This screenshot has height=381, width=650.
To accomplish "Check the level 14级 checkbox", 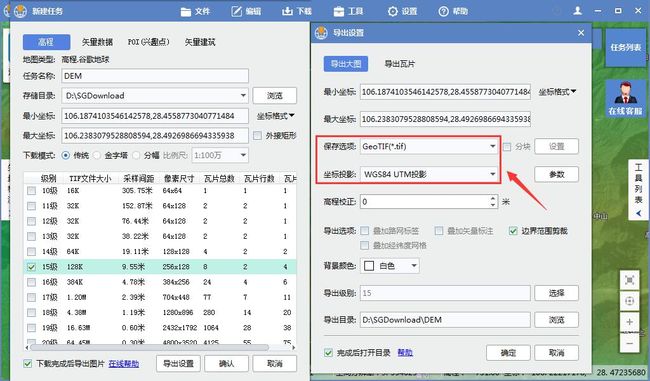I will point(32,252).
